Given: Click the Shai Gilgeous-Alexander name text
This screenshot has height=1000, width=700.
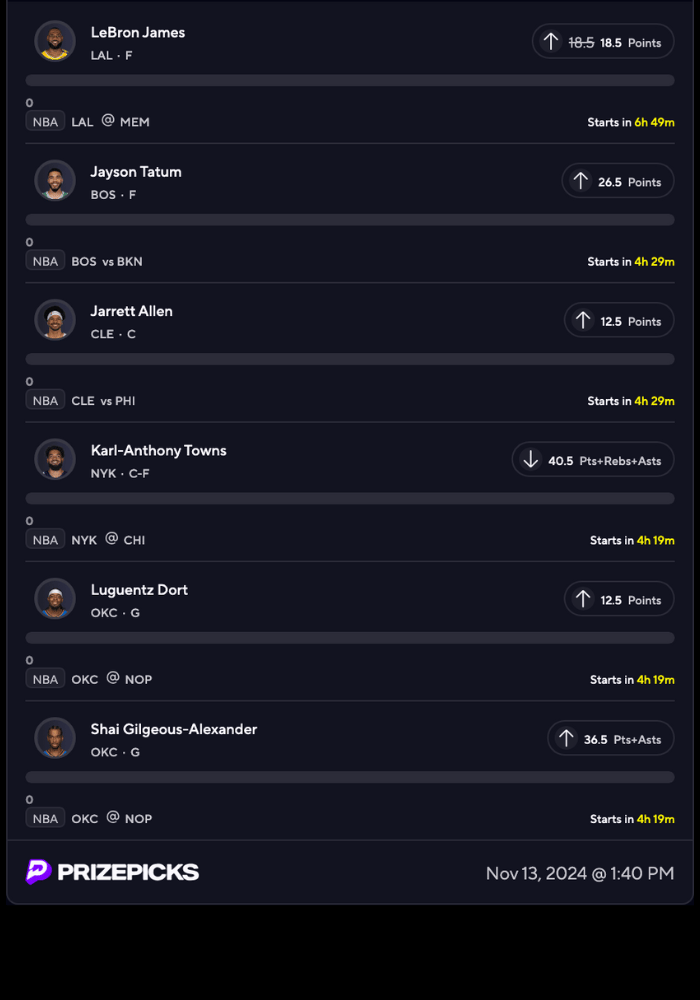Looking at the screenshot, I should coord(173,729).
